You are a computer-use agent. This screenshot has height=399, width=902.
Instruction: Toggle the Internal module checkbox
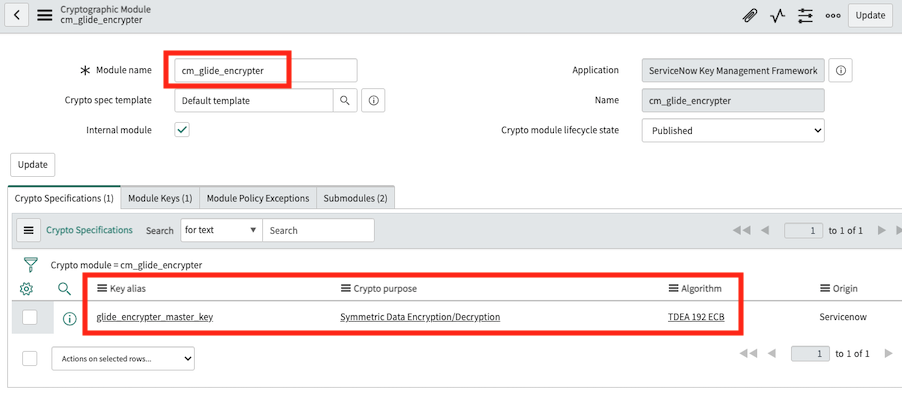coord(182,130)
